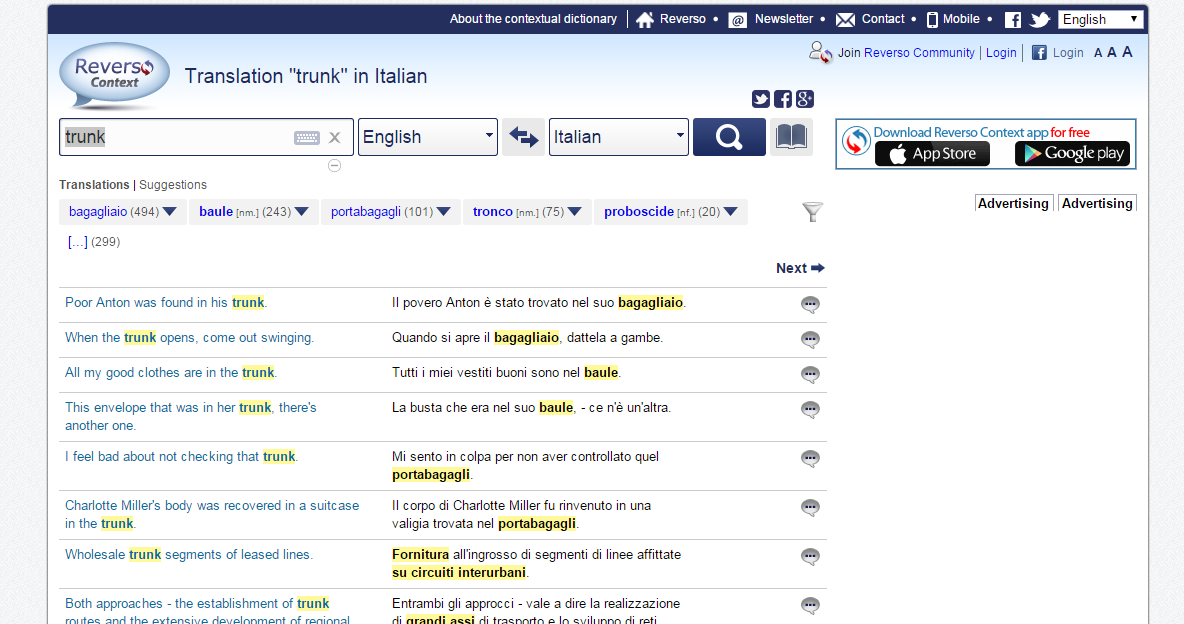This screenshot has height=624, width=1184.
Task: Open the site language selector at top
Action: tap(1100, 19)
